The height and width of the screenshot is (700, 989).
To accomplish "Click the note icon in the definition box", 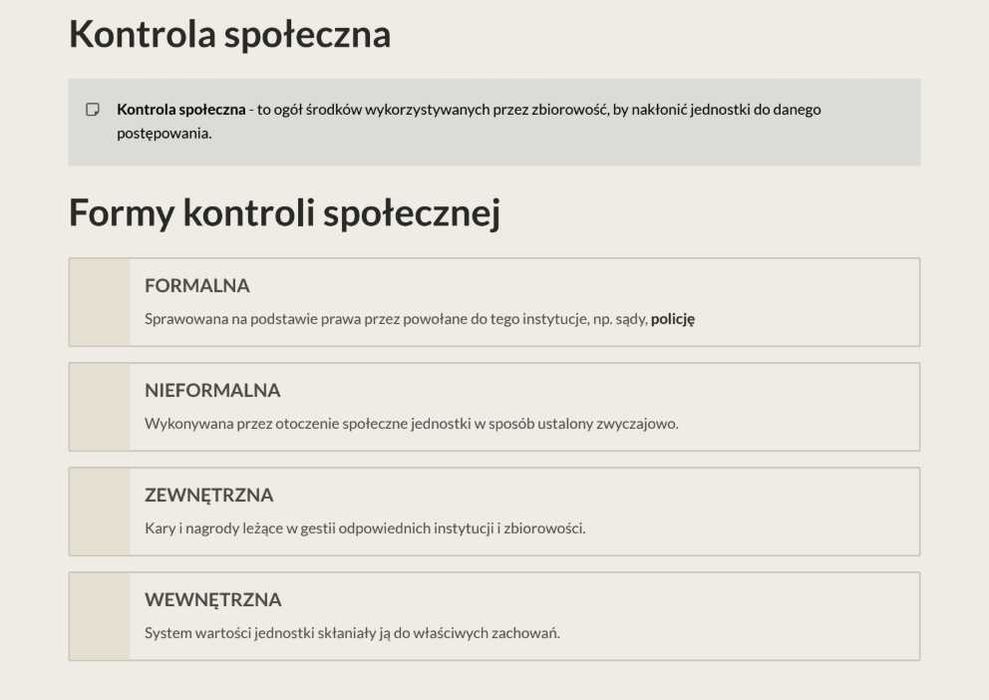I will coord(93,109).
